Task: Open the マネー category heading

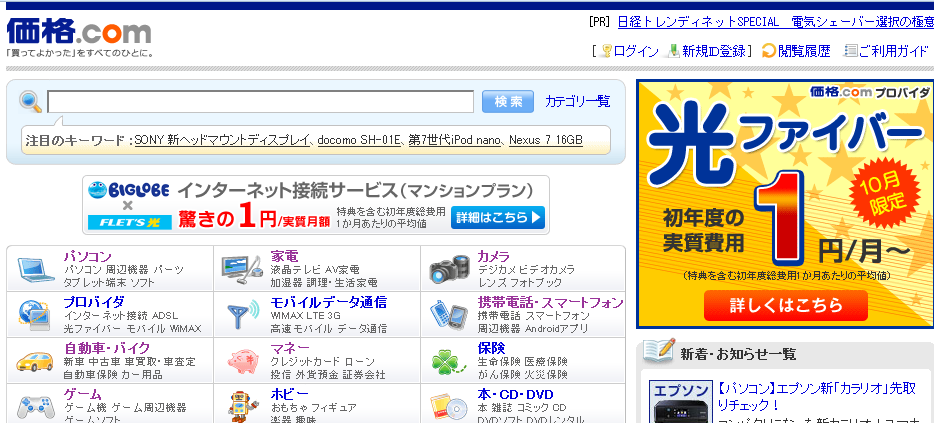Action: 290,348
